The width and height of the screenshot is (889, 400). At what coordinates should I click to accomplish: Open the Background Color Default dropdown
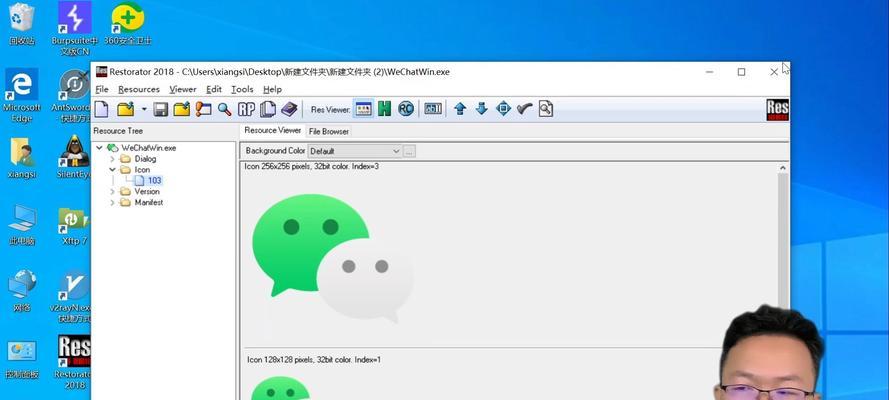[x=355, y=151]
